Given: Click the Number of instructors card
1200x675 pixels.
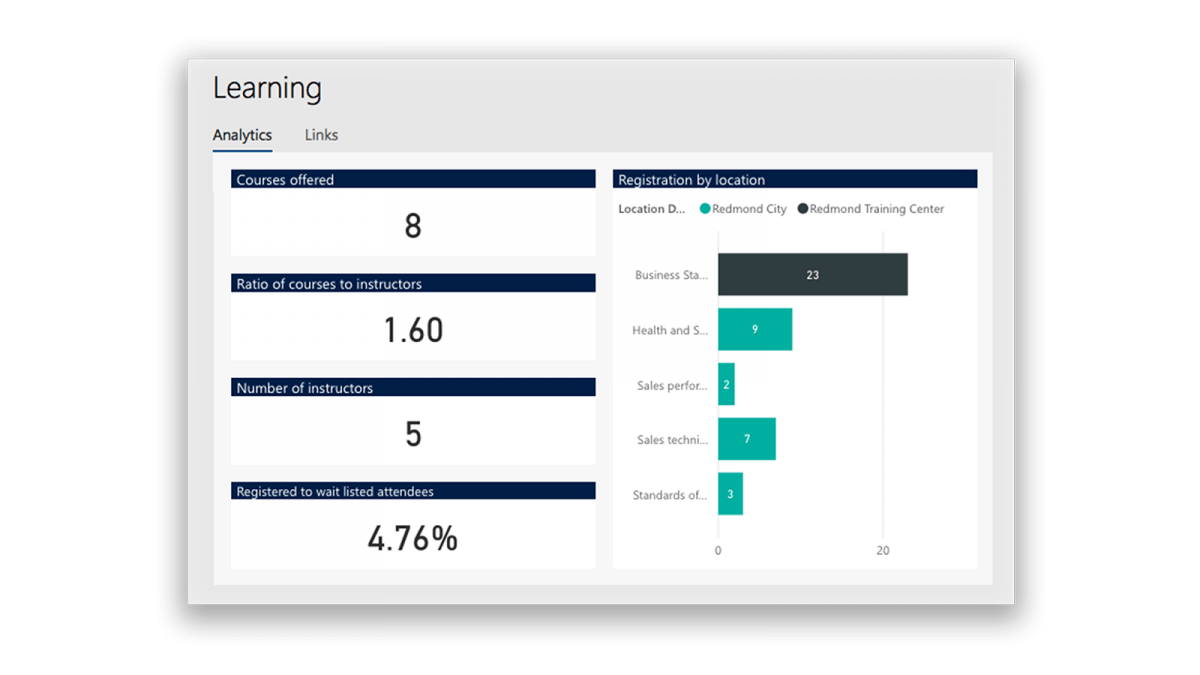Looking at the screenshot, I should (x=412, y=422).
